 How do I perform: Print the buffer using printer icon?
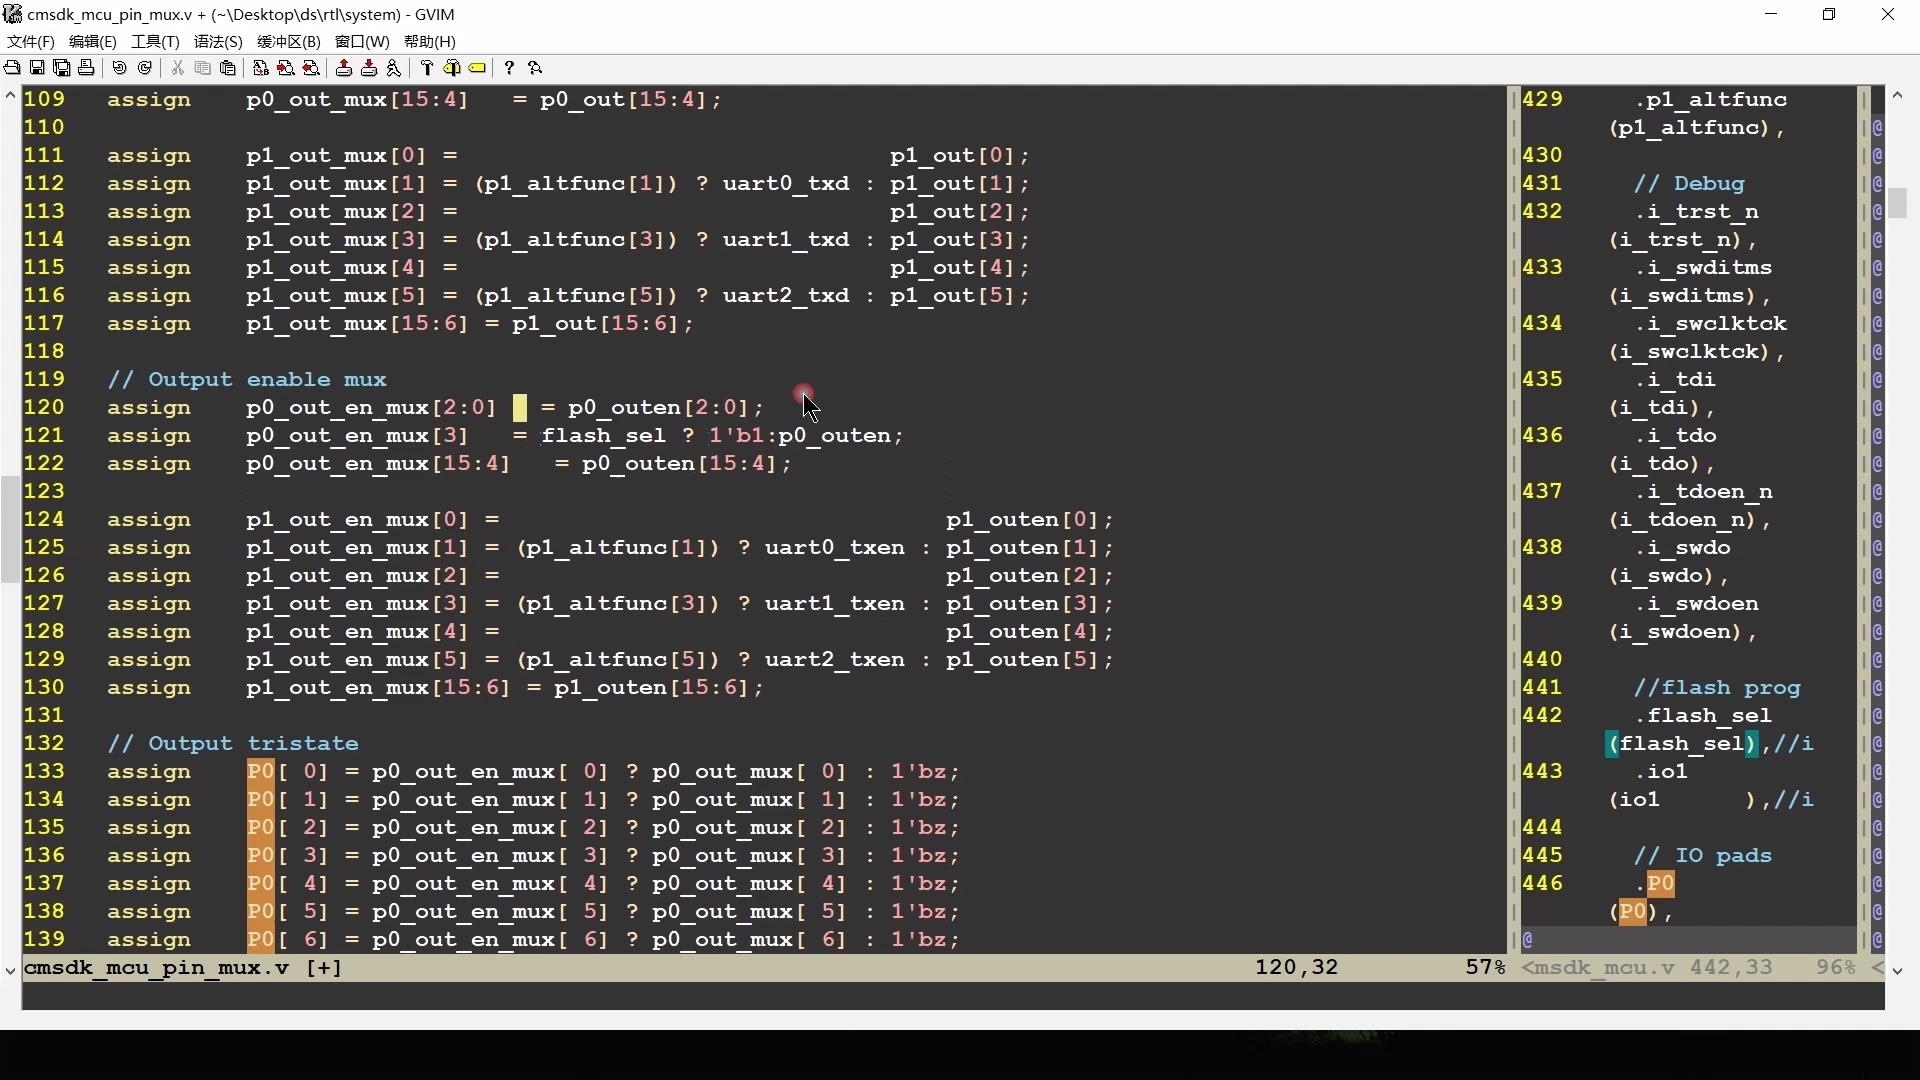coord(87,68)
